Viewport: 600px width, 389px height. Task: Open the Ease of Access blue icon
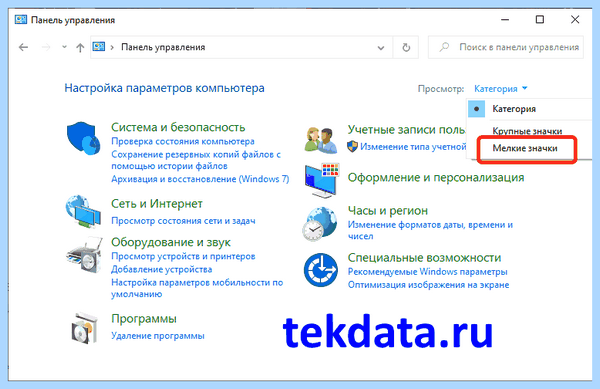pos(321,270)
